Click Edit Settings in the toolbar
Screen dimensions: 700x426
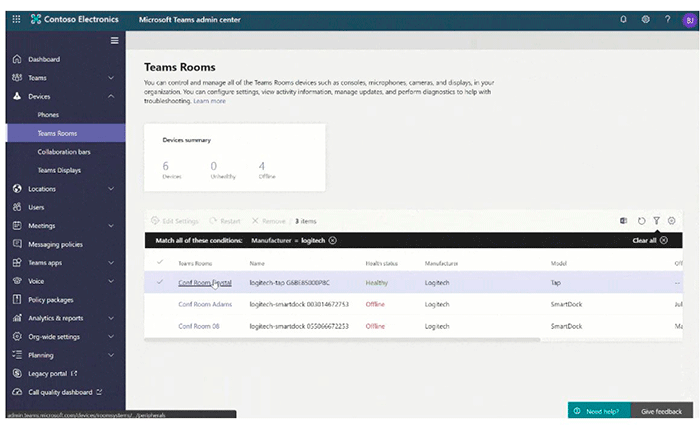(175, 221)
